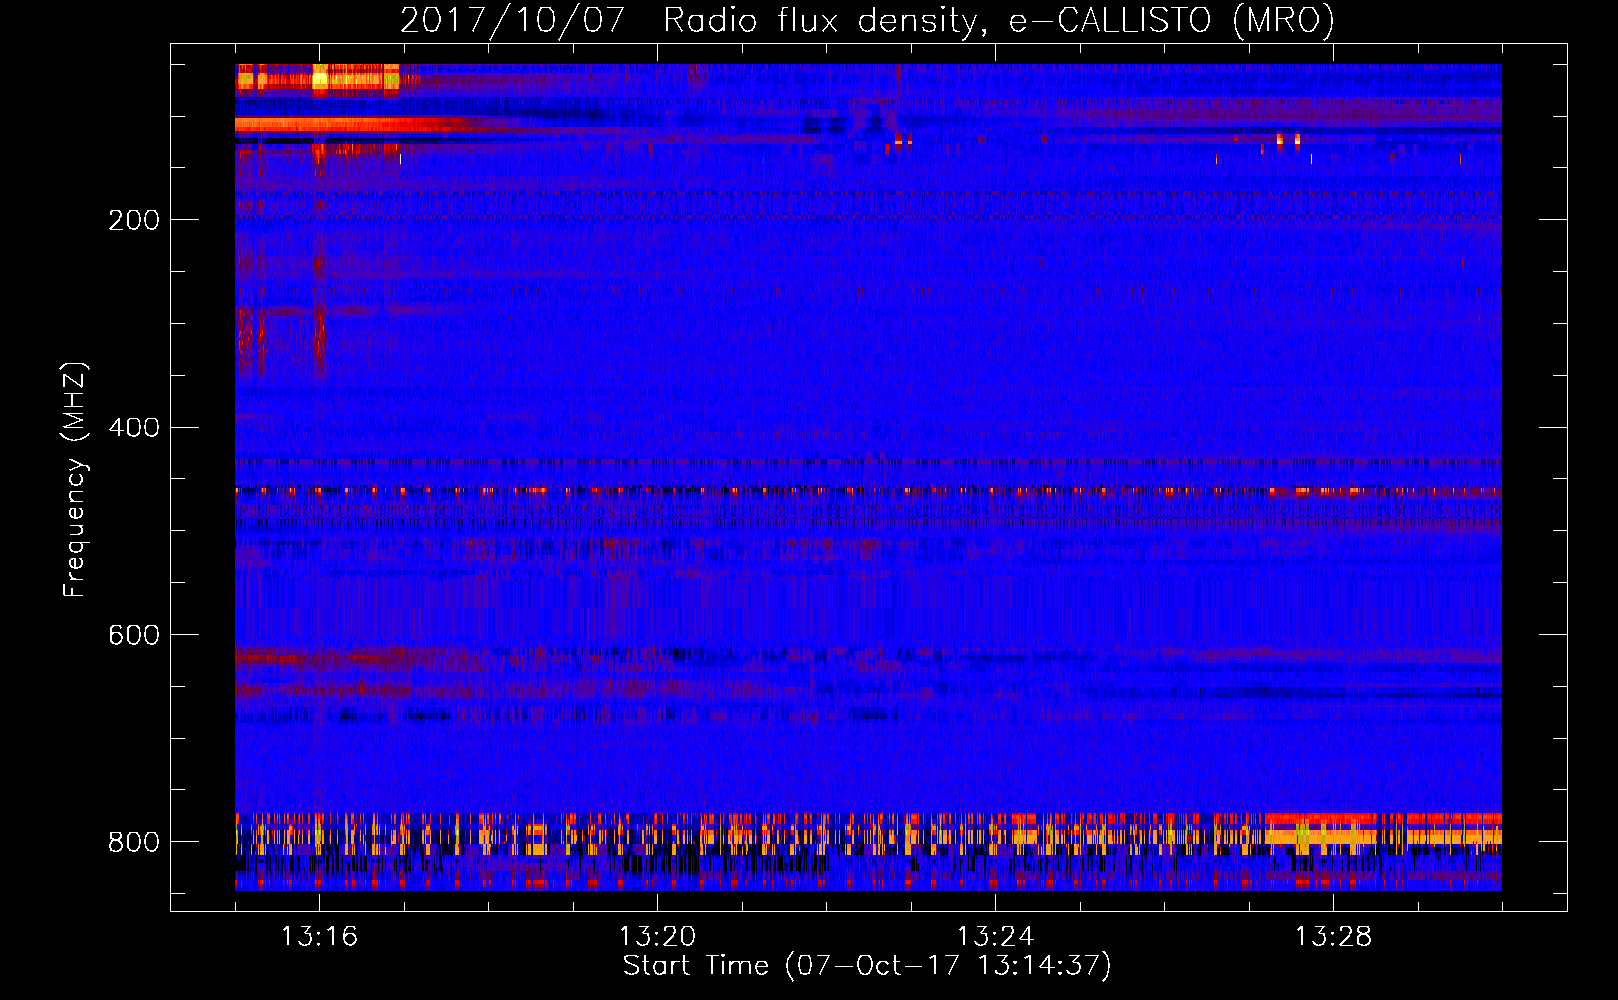Select the 200 frequency tick label
This screenshot has height=1000, width=1618.
[x=134, y=220]
